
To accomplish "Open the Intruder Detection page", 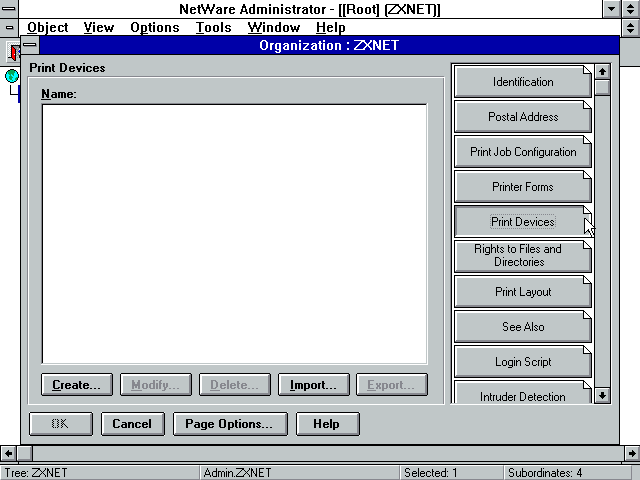I will point(522,393).
